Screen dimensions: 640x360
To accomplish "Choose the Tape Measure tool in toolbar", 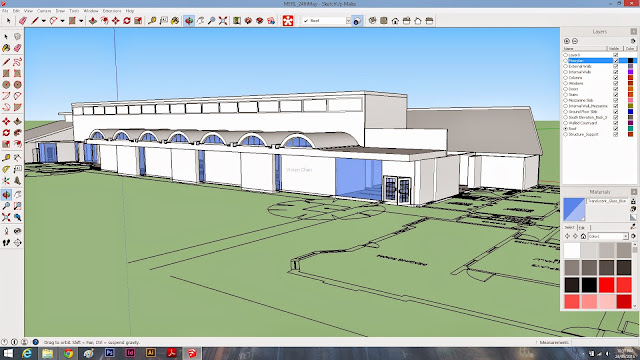I will click(x=152, y=20).
